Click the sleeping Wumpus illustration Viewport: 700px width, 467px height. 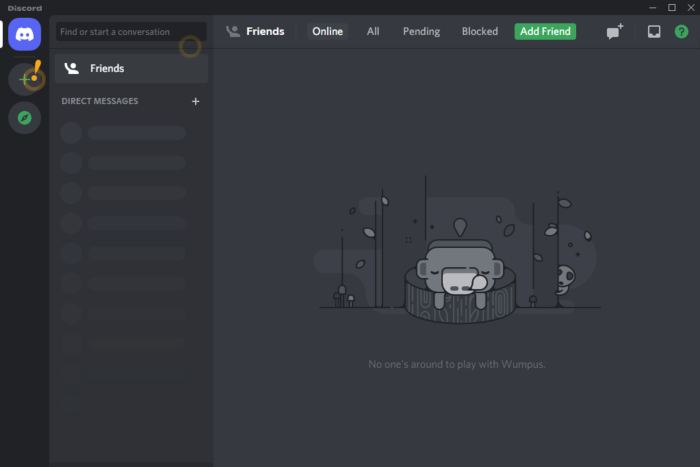pyautogui.click(x=460, y=277)
